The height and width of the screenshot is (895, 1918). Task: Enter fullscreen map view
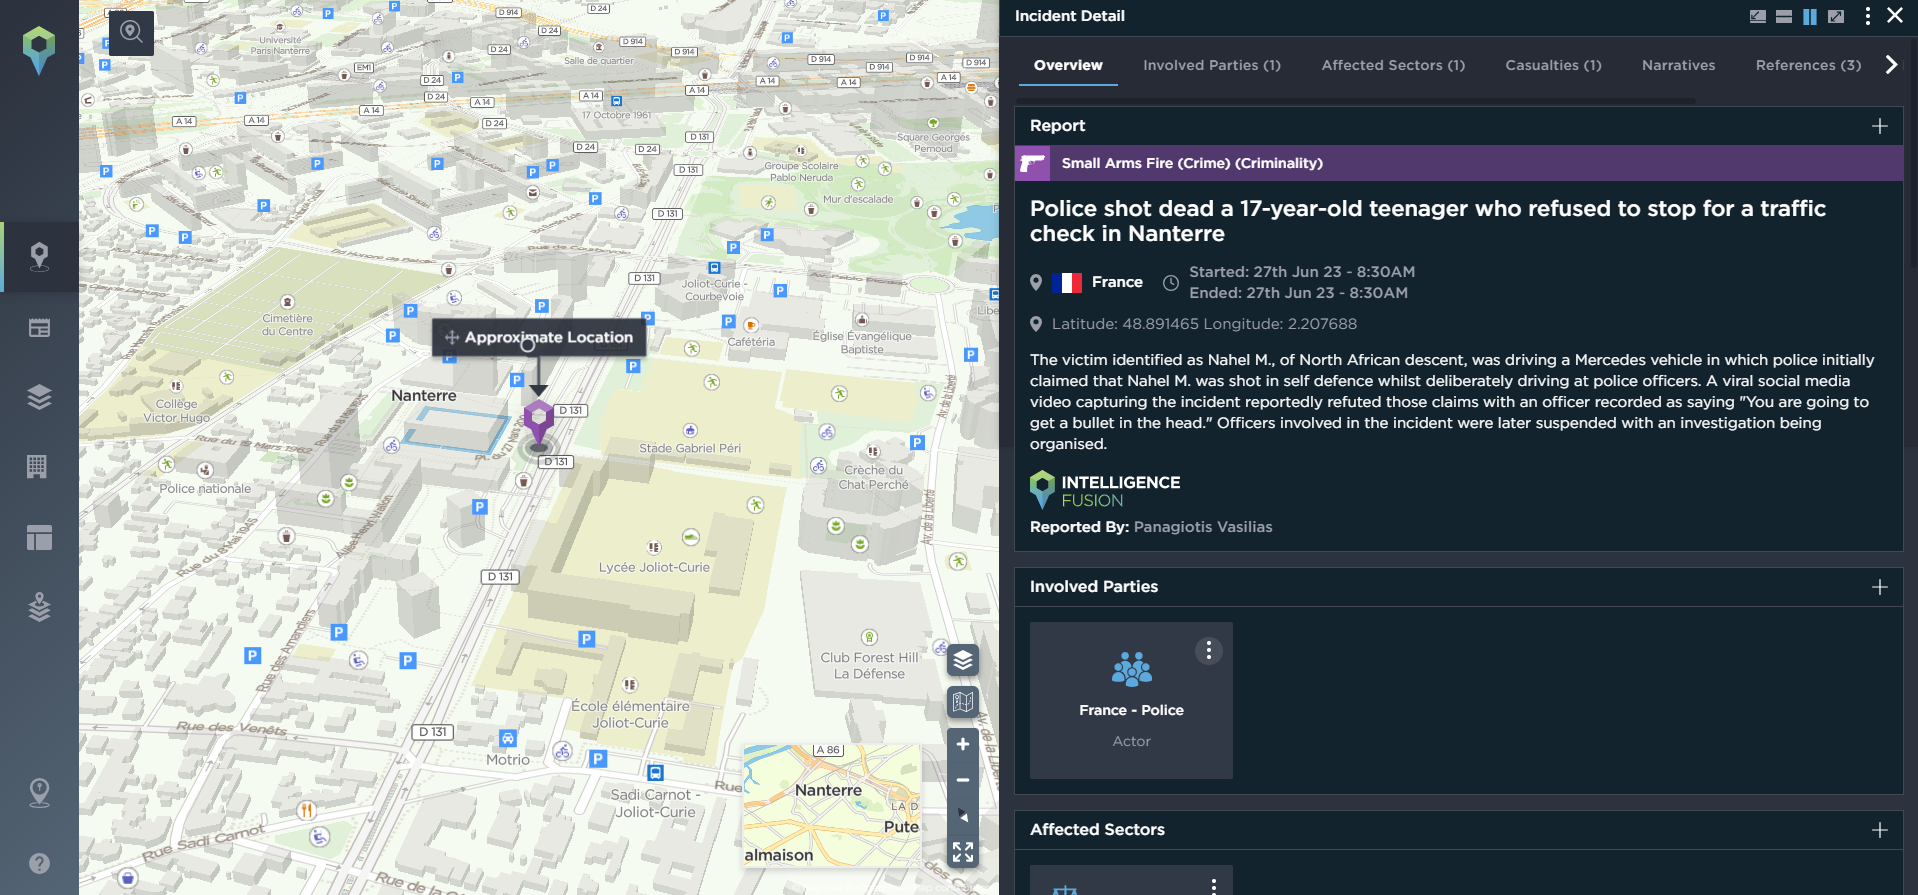point(962,852)
